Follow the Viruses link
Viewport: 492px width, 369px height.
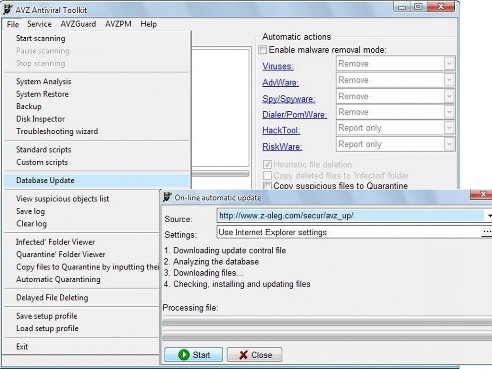278,66
